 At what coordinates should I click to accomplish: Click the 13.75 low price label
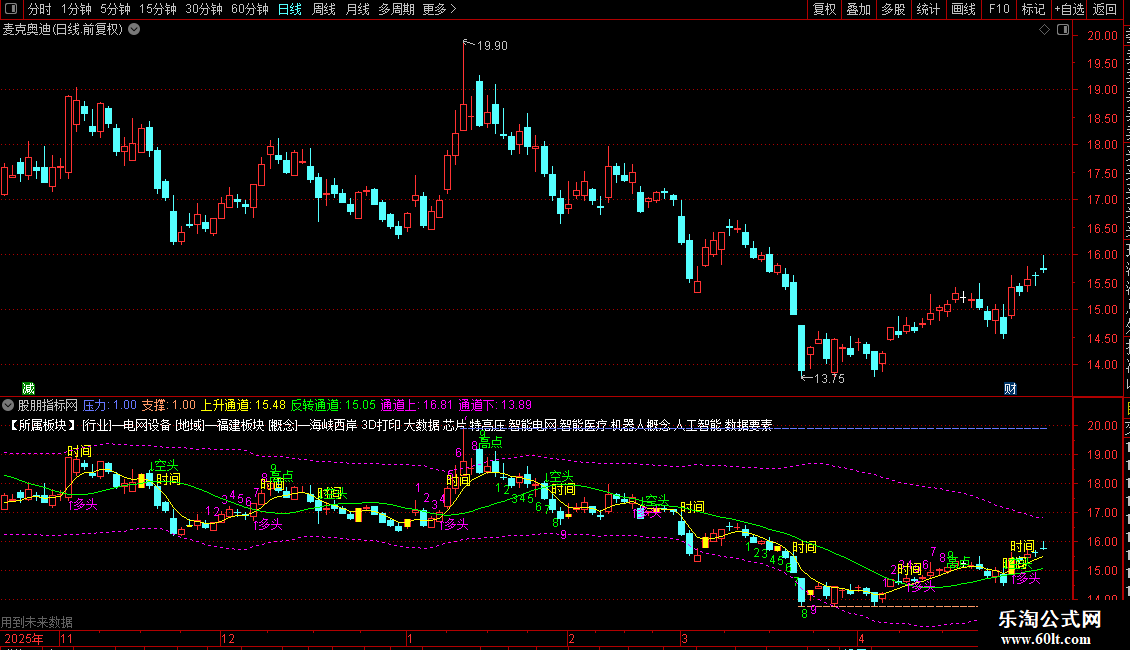click(x=829, y=379)
